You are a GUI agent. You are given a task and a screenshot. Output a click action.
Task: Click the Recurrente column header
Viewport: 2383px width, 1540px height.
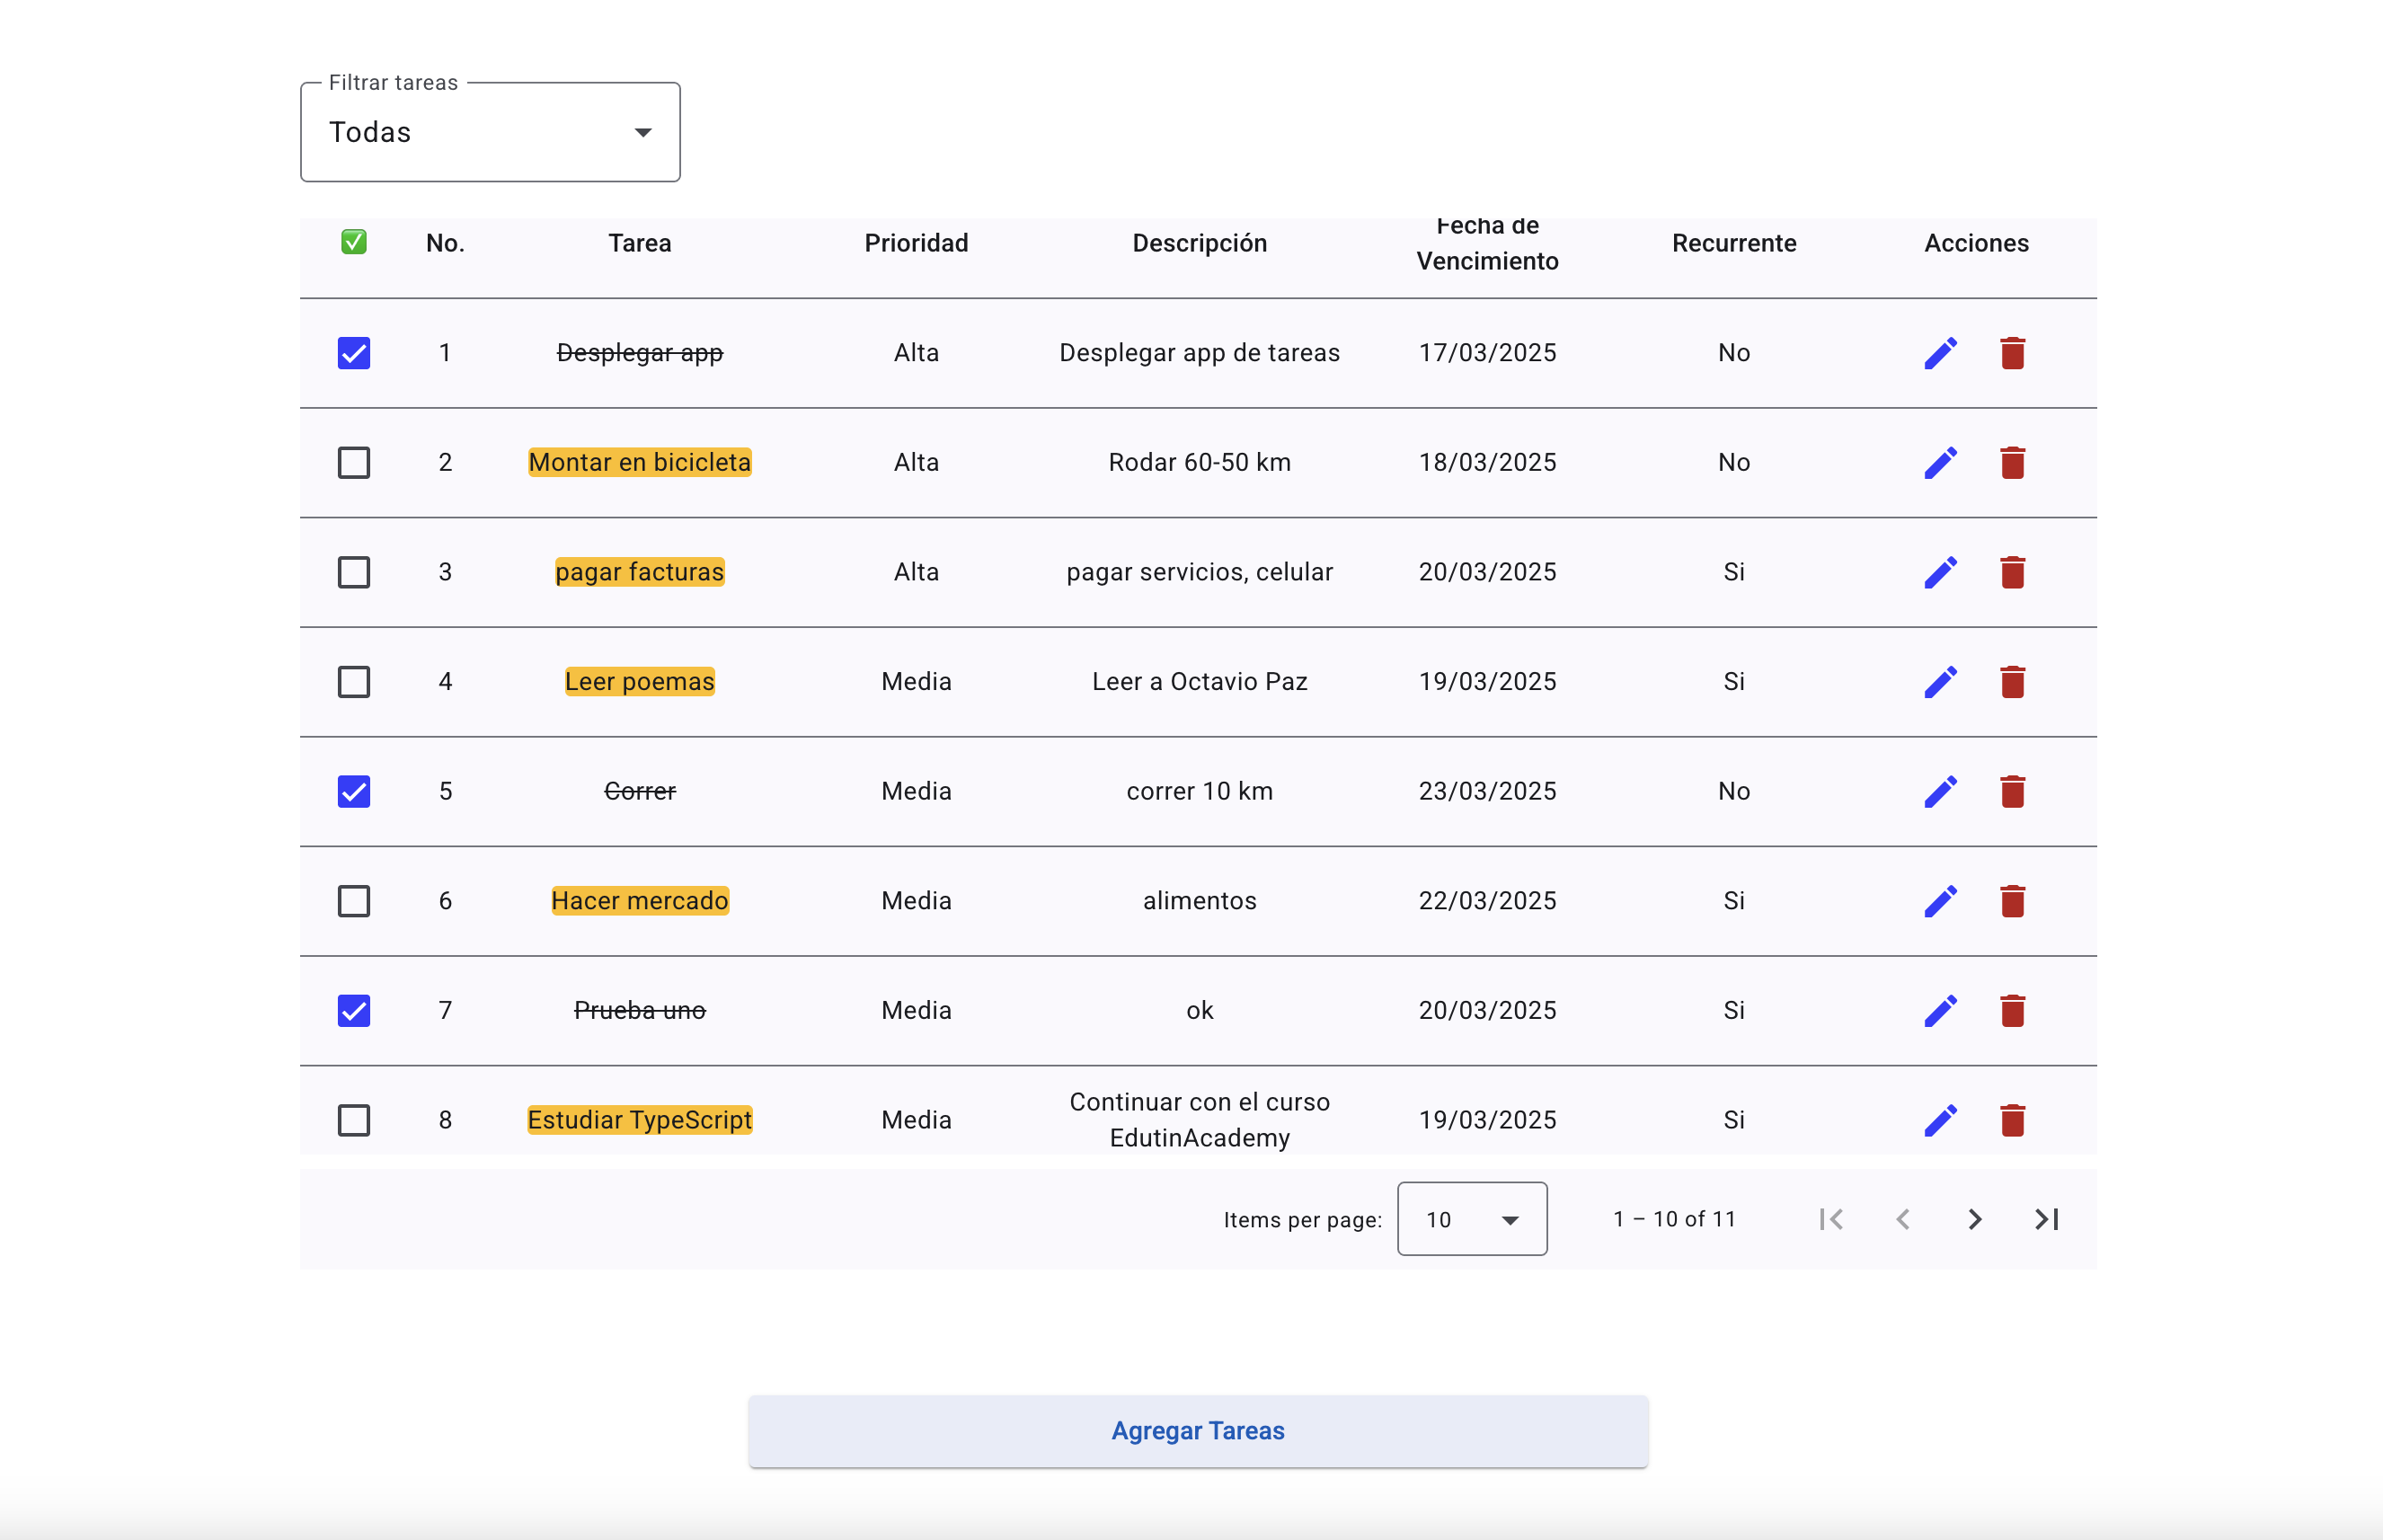pyautogui.click(x=1734, y=243)
